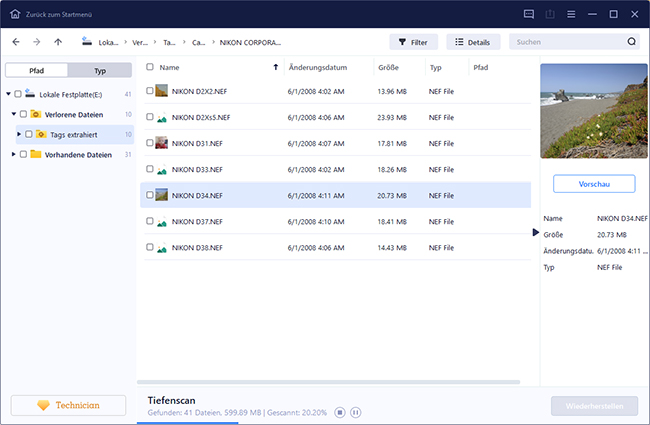Check the NIKON D33.NEF checkbox
Image resolution: width=650 pixels, height=425 pixels.
150,169
